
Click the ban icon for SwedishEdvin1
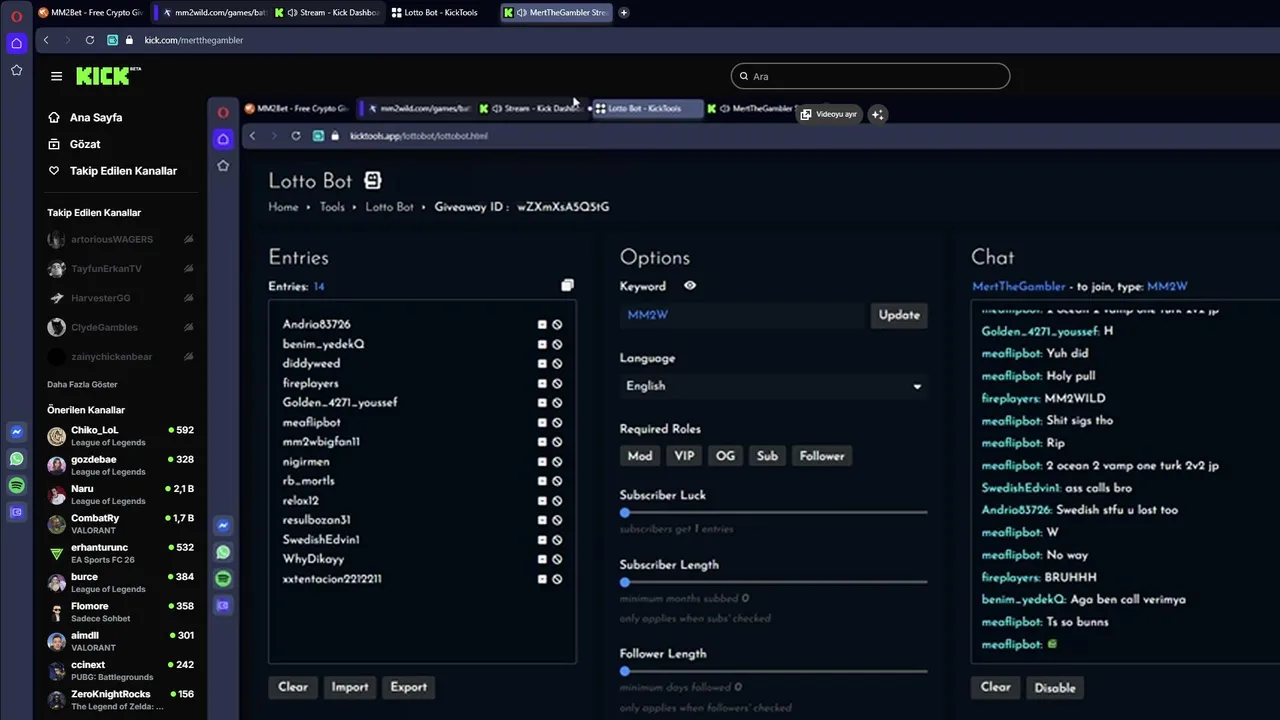[x=557, y=540]
